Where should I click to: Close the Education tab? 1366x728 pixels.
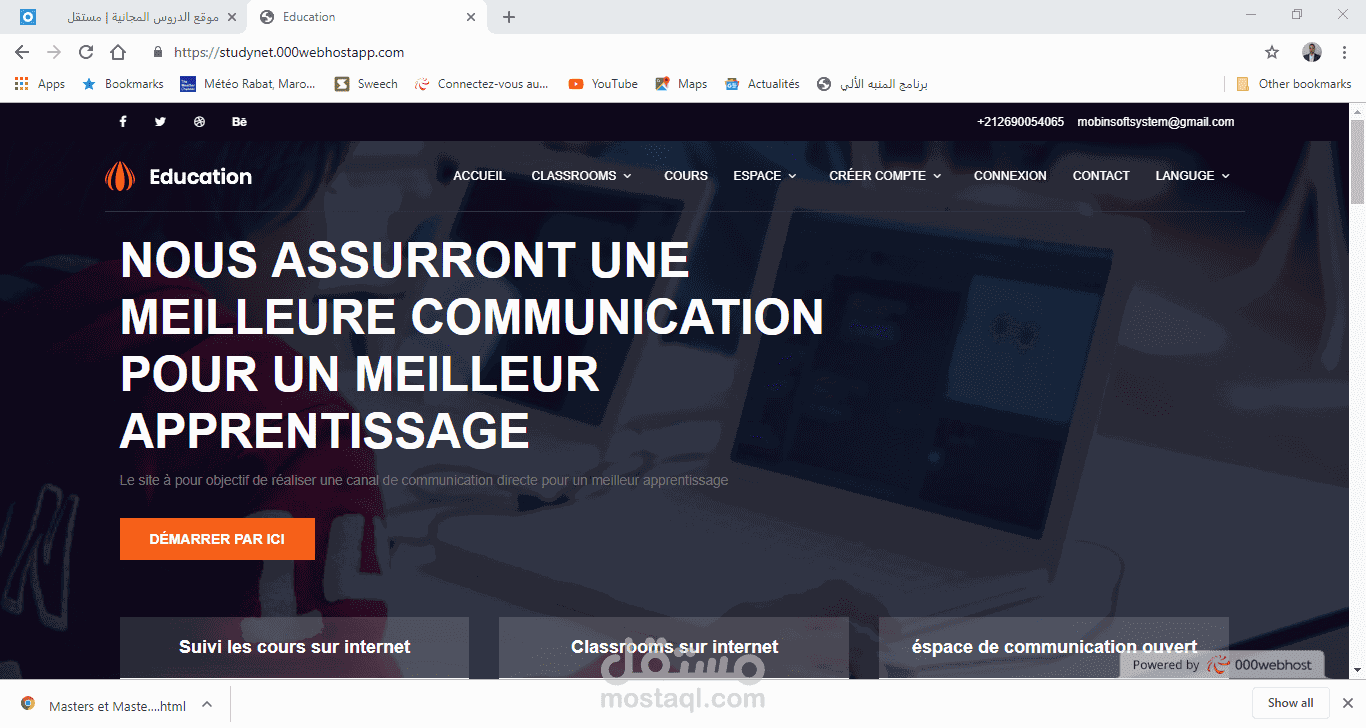click(471, 17)
